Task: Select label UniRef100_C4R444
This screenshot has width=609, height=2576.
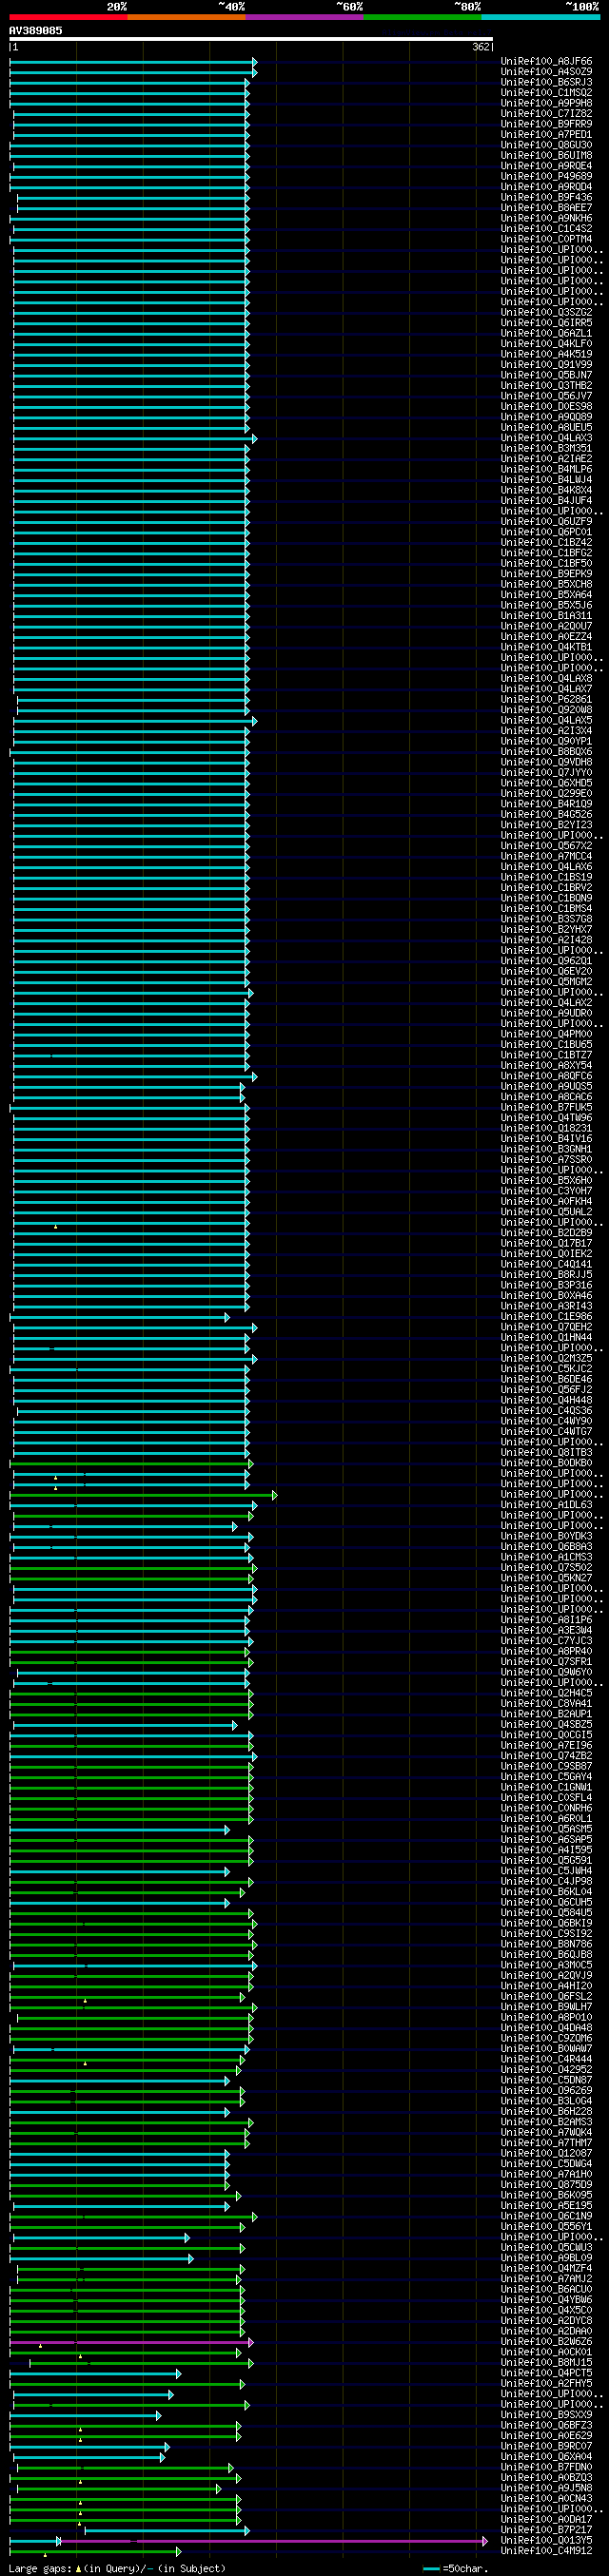Action: (x=546, y=2059)
